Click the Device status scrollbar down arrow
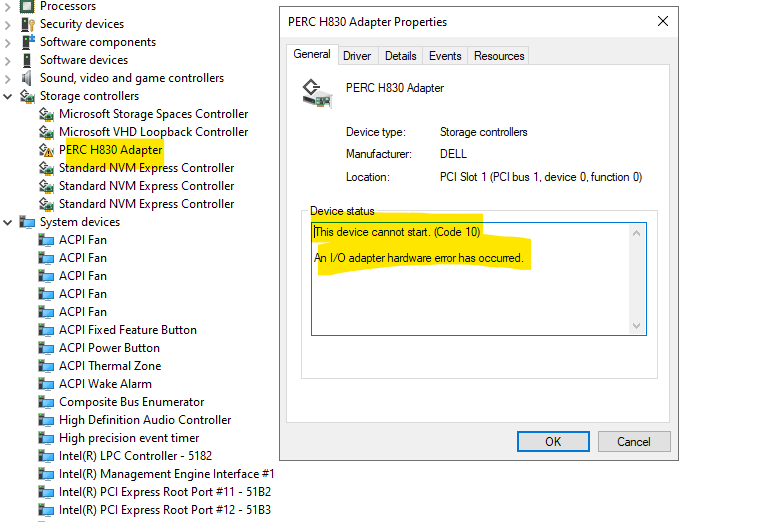The height and width of the screenshot is (522, 762). [x=637, y=326]
